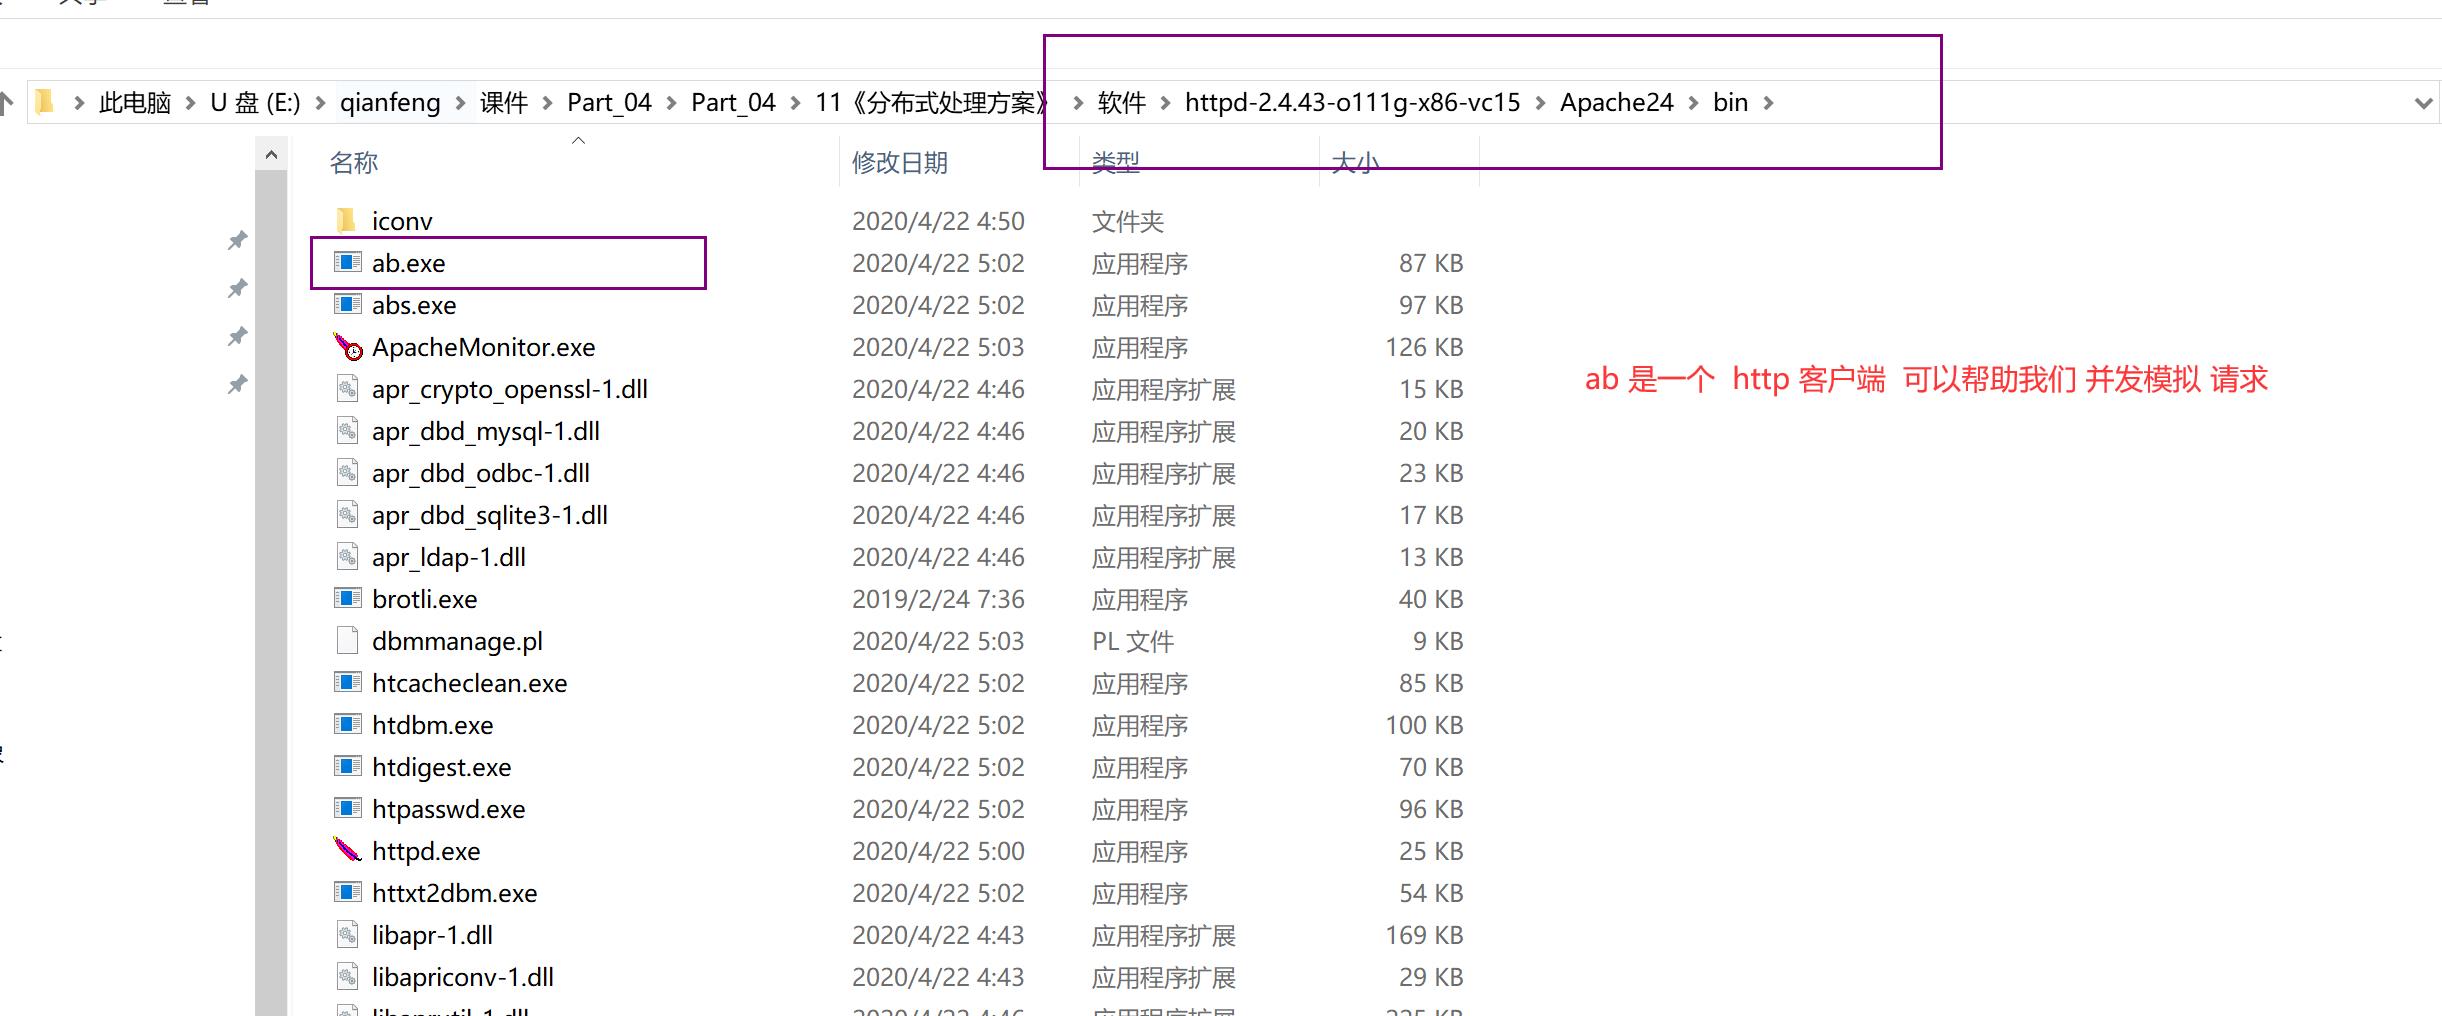Click the apr_ldap-1.dll file icon
Screen dimensions: 2442x1016
click(x=347, y=556)
